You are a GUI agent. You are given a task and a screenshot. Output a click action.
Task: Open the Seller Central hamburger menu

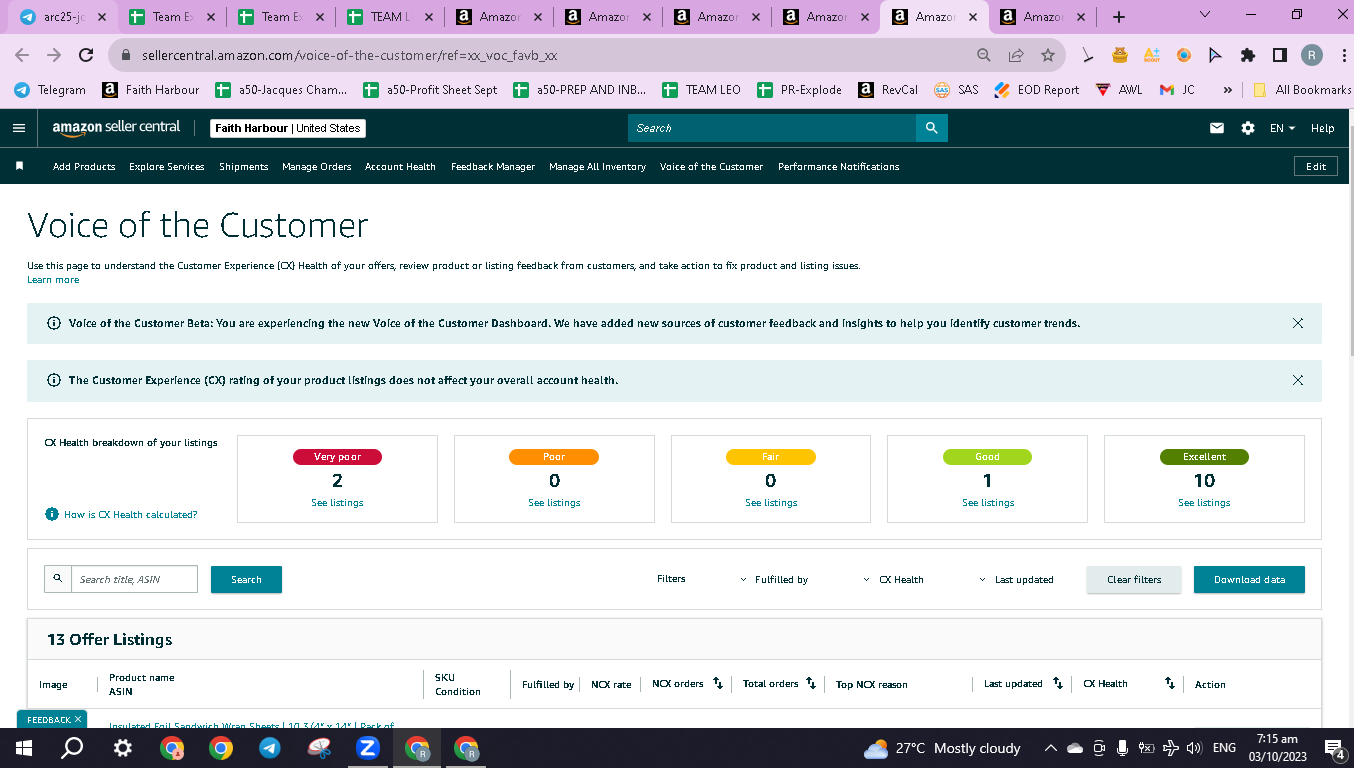pos(18,128)
